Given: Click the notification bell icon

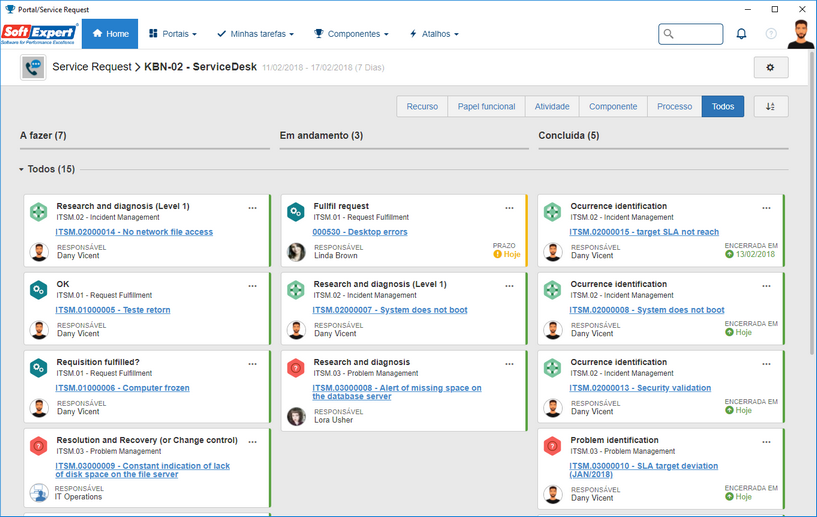Looking at the screenshot, I should tap(741, 34).
